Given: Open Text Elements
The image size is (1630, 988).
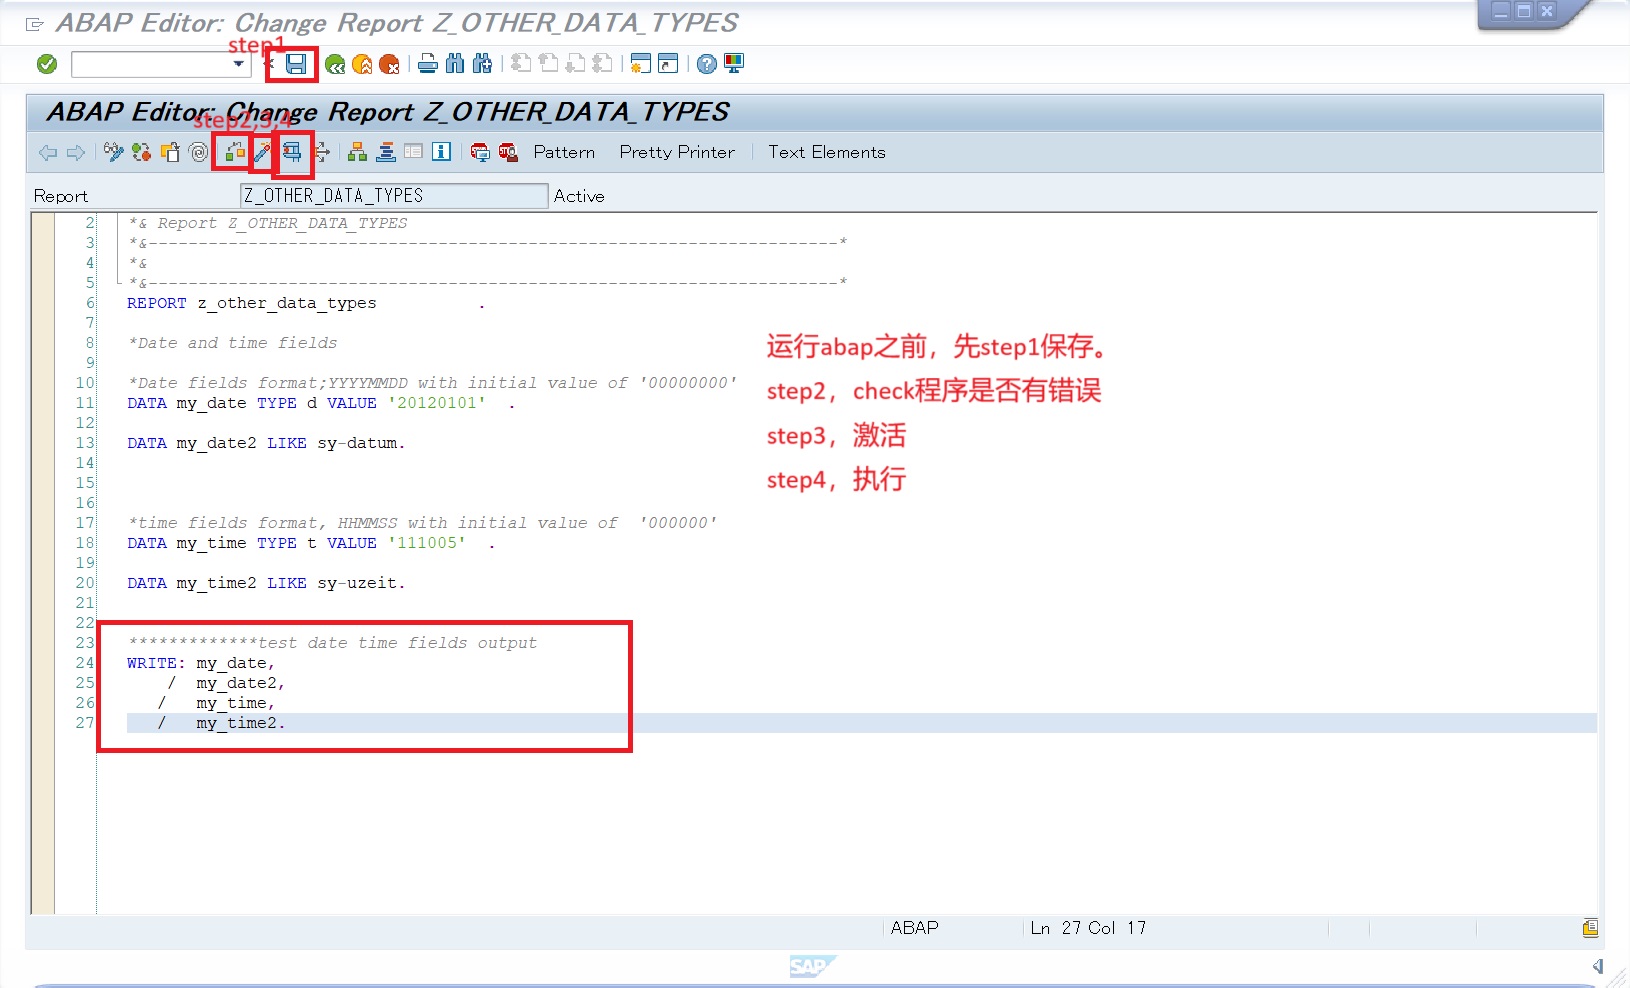Looking at the screenshot, I should [826, 152].
